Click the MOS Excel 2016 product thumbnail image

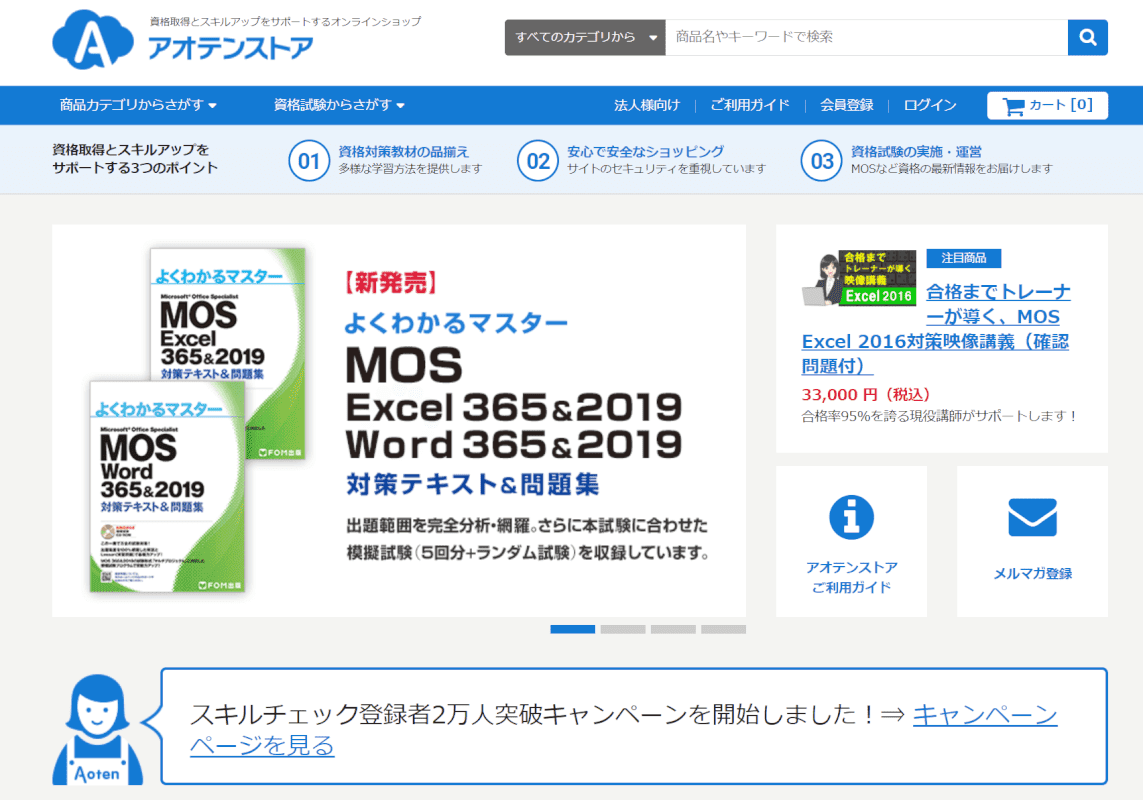(859, 277)
